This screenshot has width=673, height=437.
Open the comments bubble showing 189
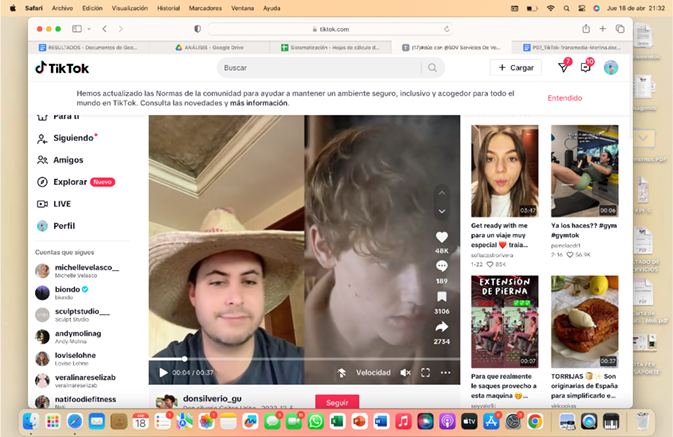coord(442,266)
